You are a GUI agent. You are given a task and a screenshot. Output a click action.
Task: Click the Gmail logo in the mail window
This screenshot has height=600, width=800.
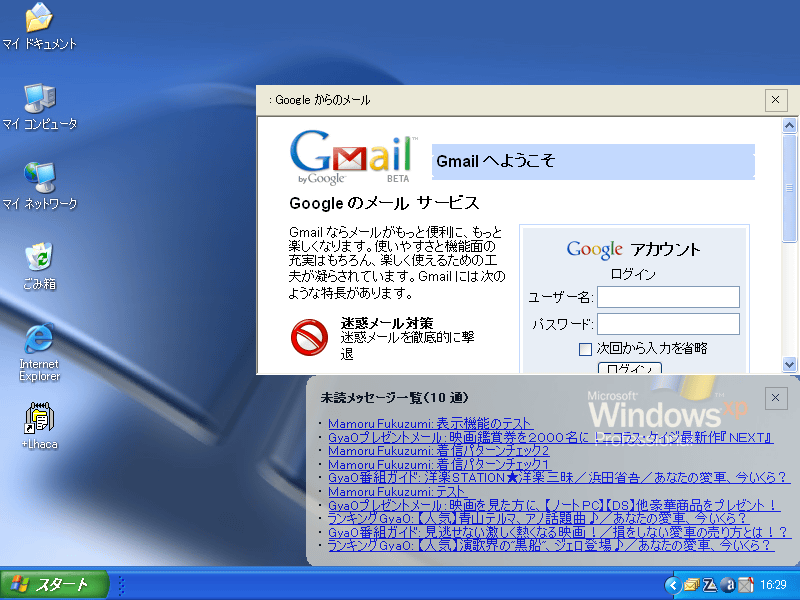[x=353, y=156]
